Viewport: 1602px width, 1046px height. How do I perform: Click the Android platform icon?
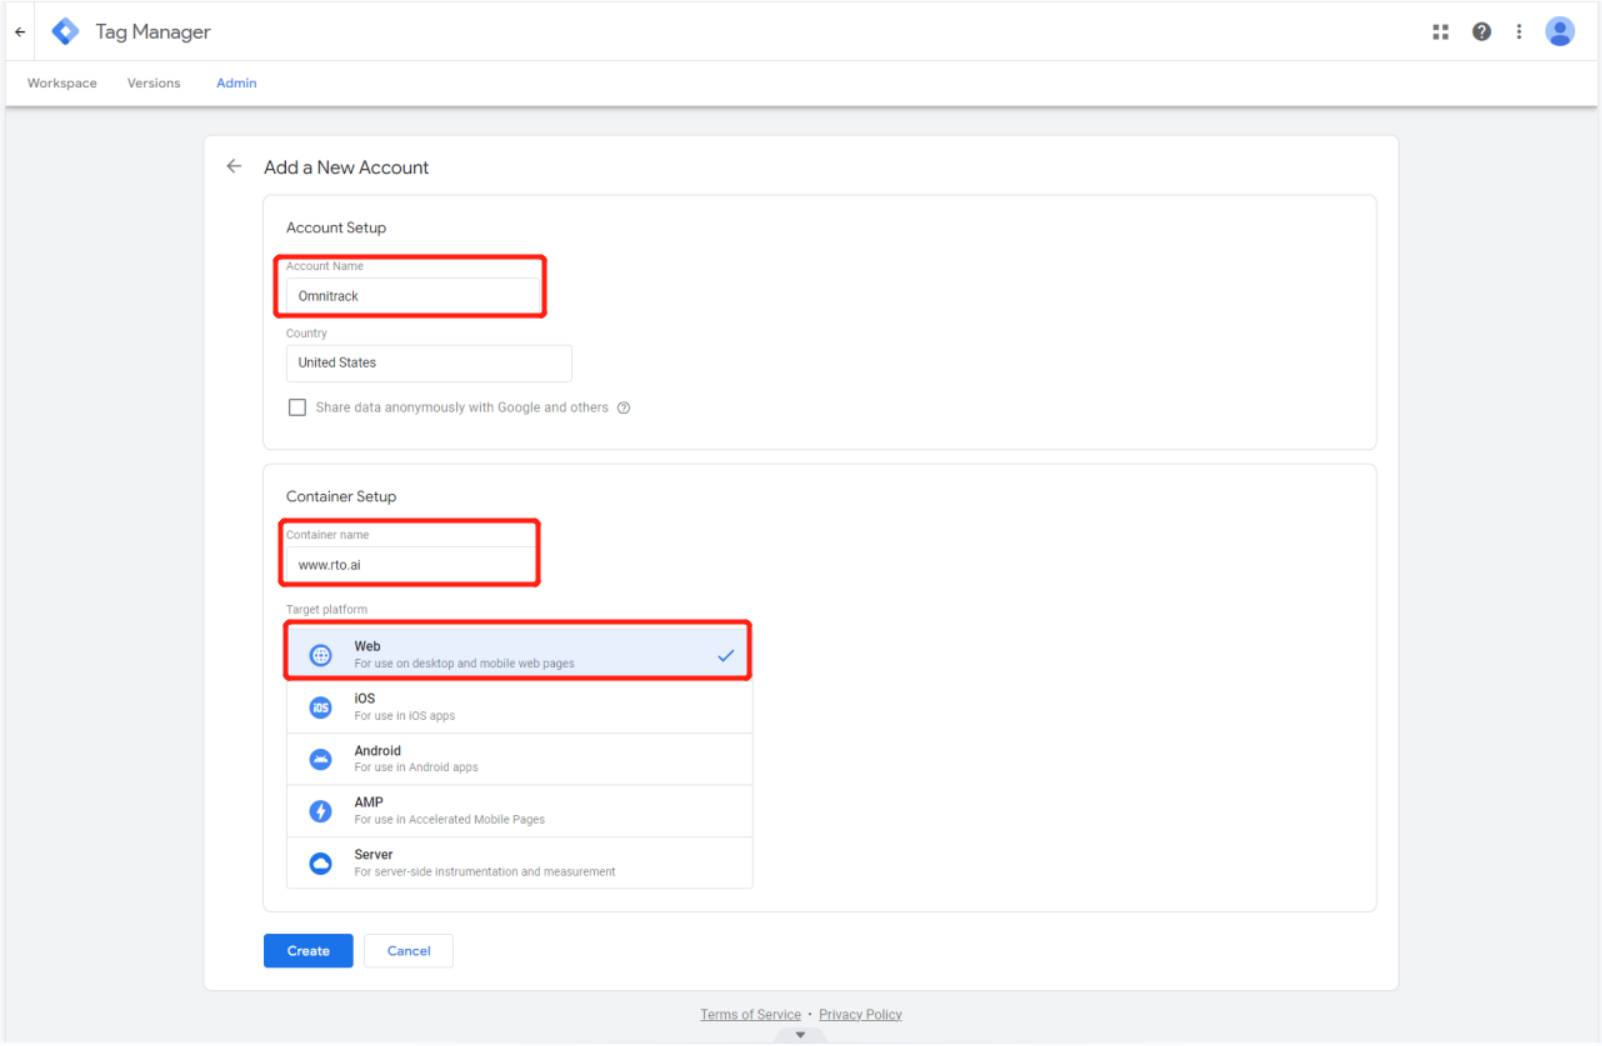click(320, 759)
